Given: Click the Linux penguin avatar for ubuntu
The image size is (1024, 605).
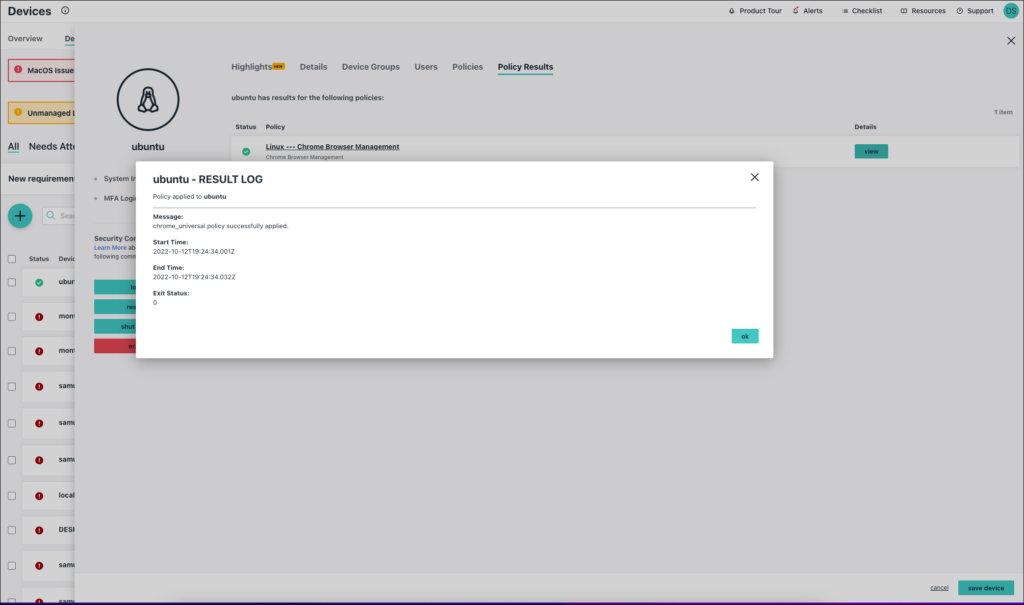Looking at the screenshot, I should (148, 99).
